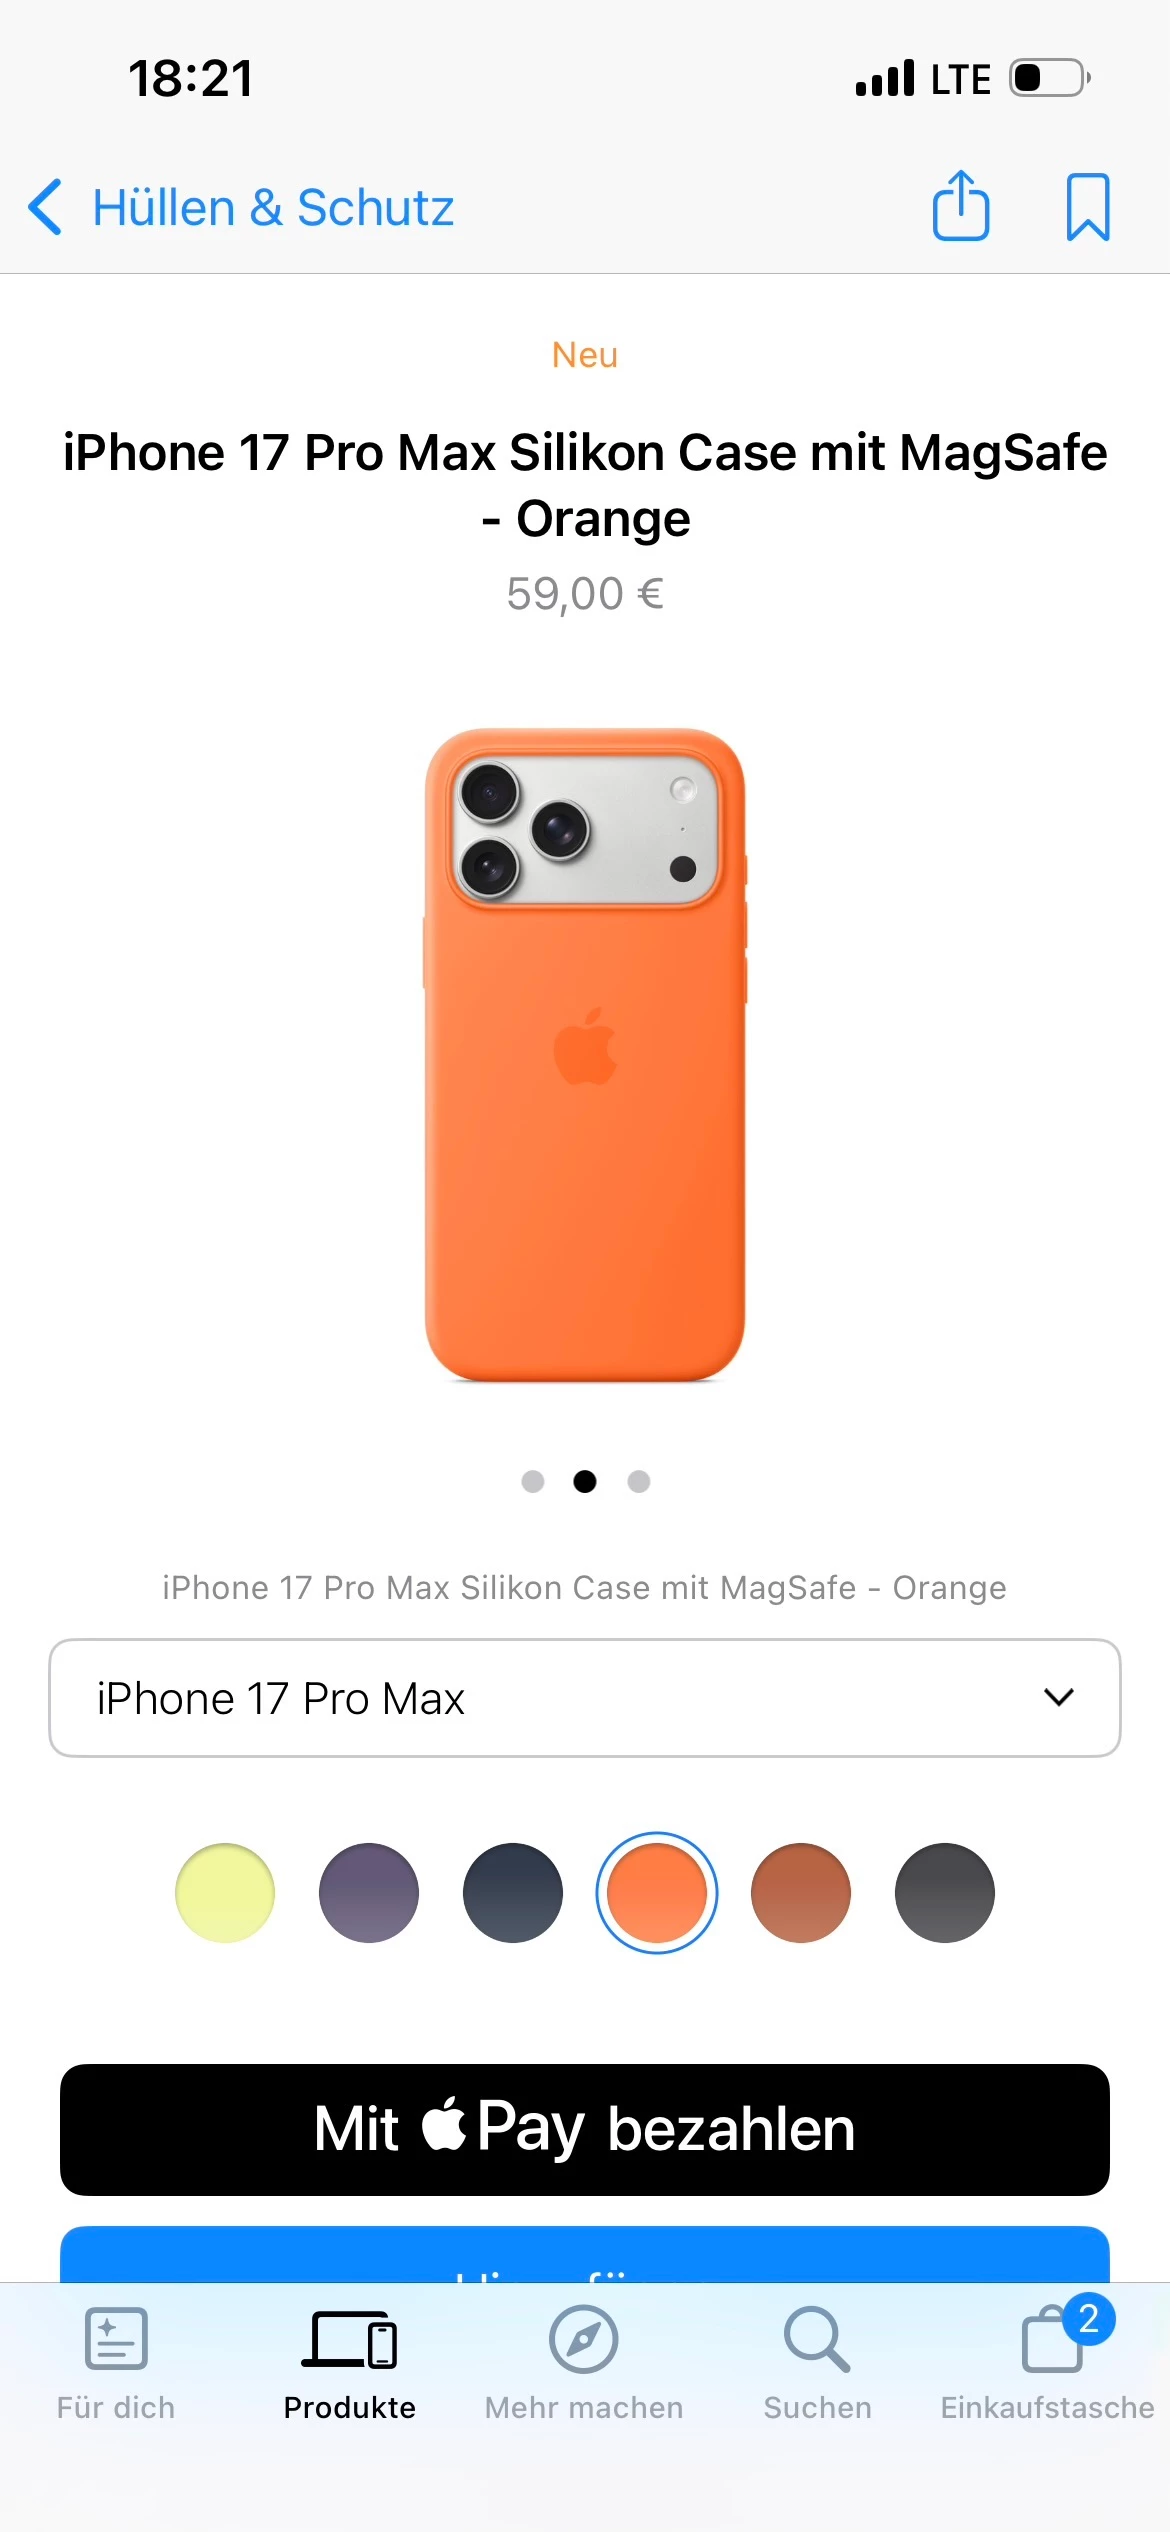Screen dimensions: 1170x2532
Task: Tap Mit Apple Pay bezahlen button
Action: 585,2130
